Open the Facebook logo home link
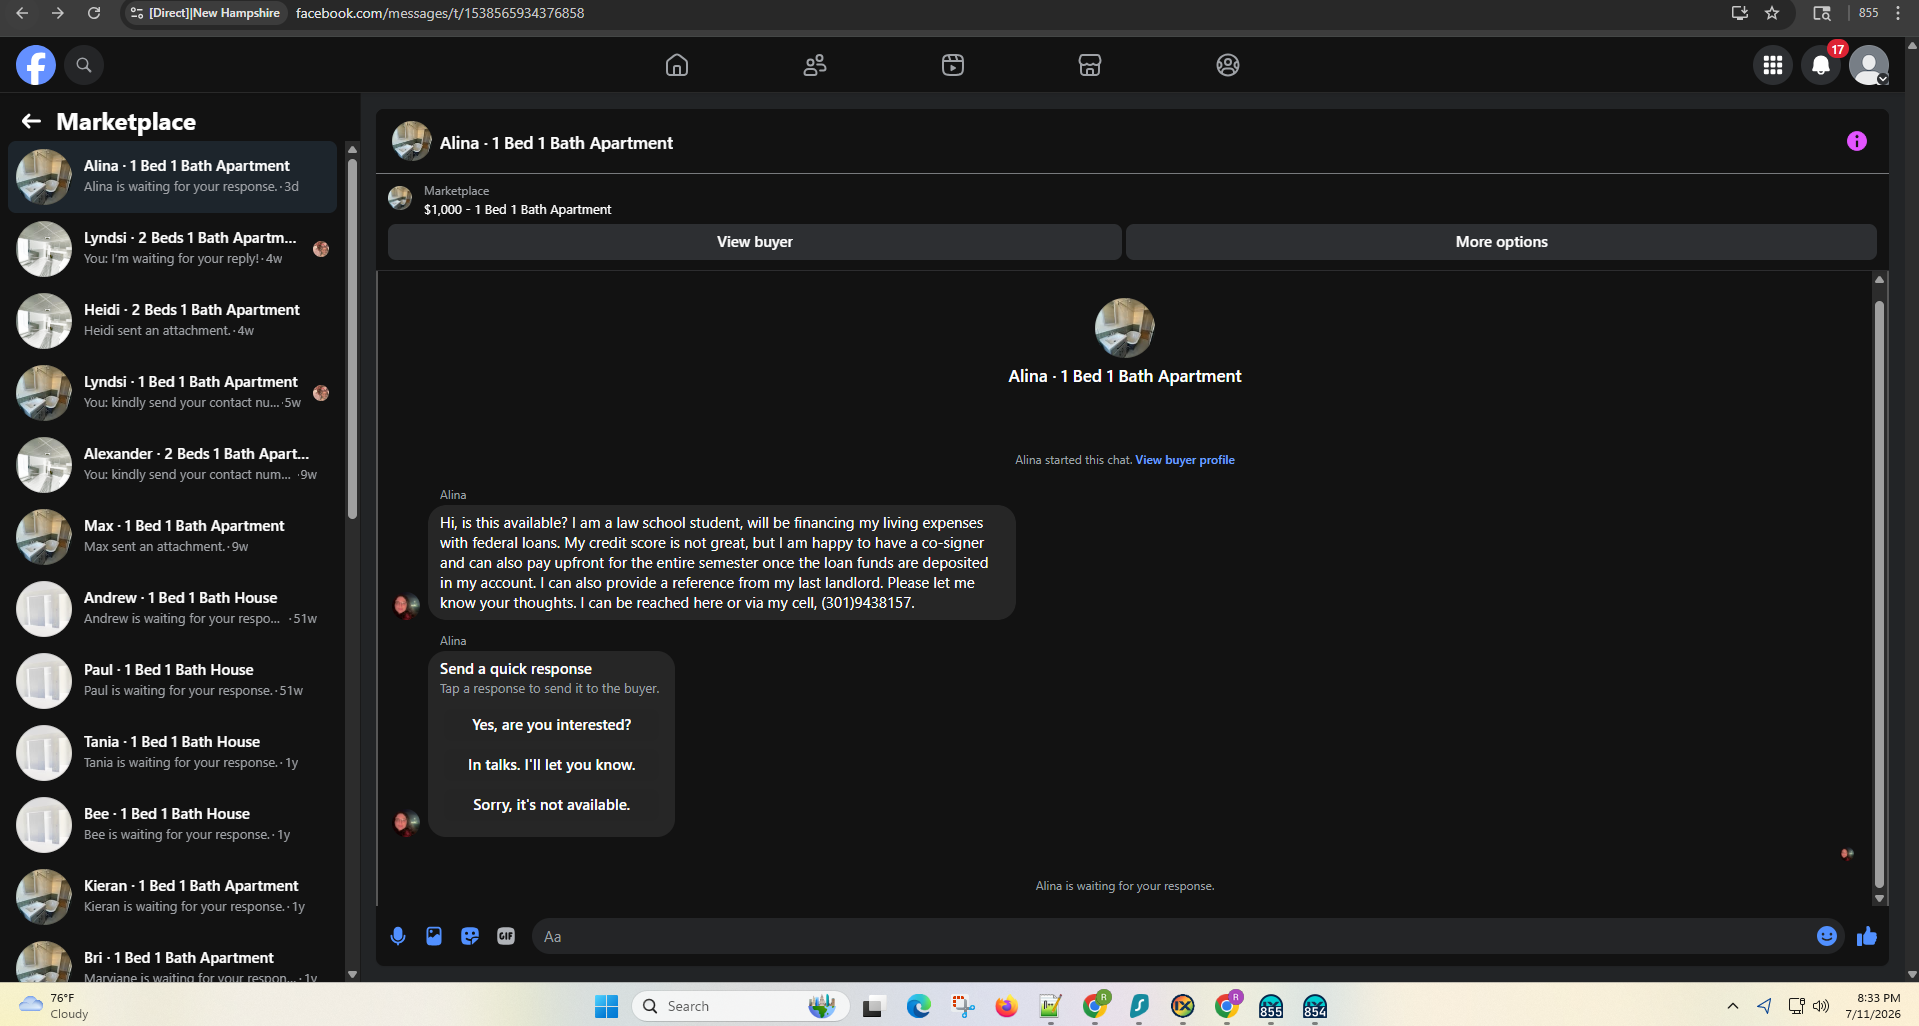Screen dimensions: 1919x1026 (x=36, y=65)
